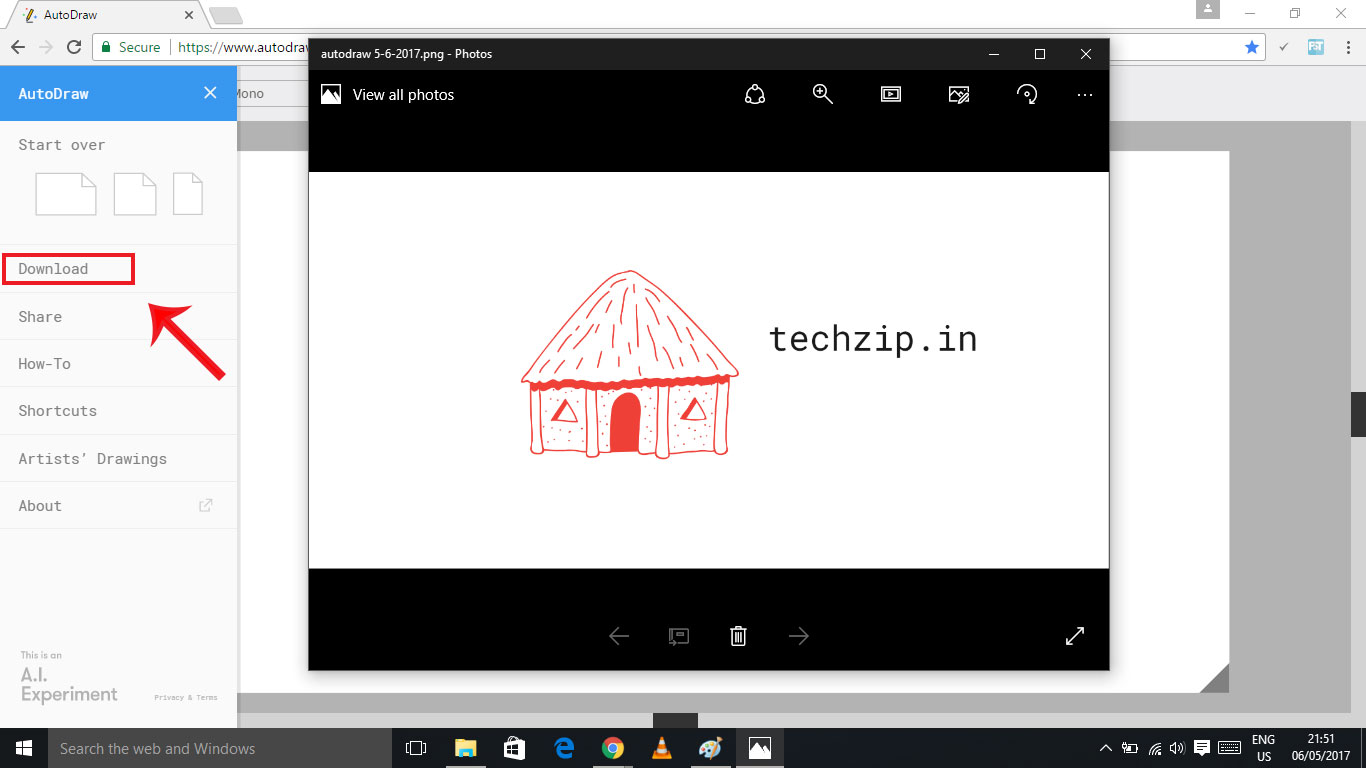The width and height of the screenshot is (1366, 768).
Task: Open File Explorer from the taskbar
Action: (x=465, y=748)
